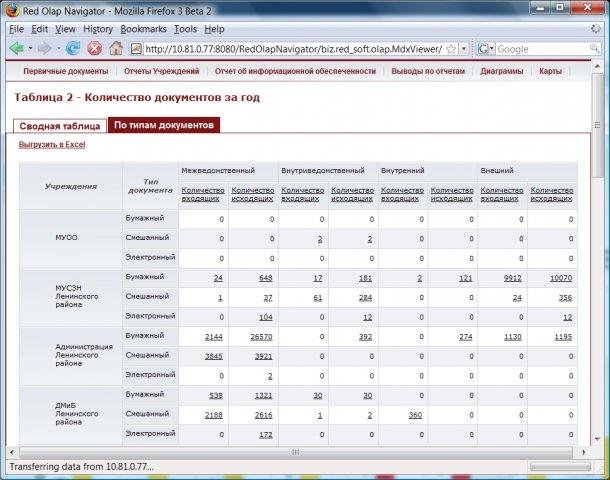Open the Диаграммы section

click(501, 71)
